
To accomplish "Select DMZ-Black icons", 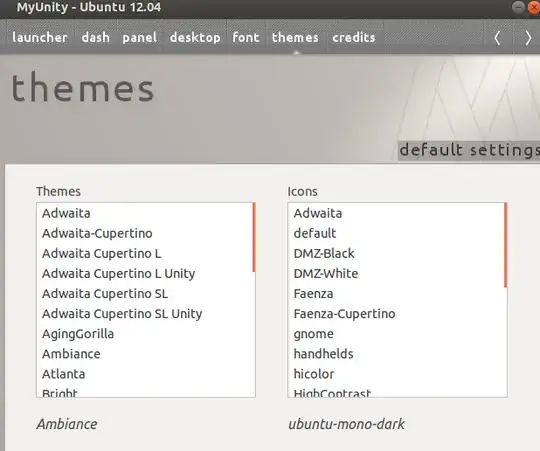I will click(x=396, y=253).
